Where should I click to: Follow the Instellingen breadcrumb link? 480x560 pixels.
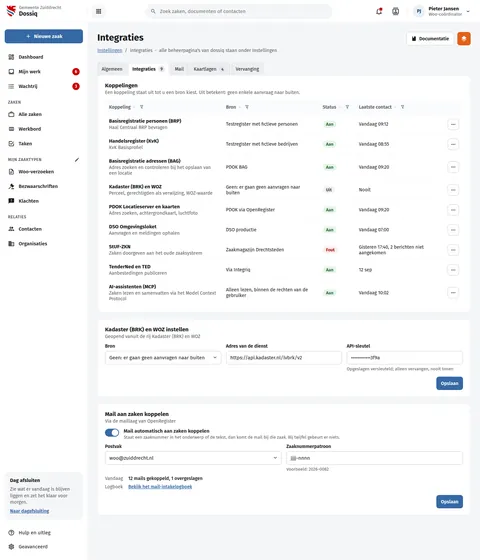tap(110, 50)
